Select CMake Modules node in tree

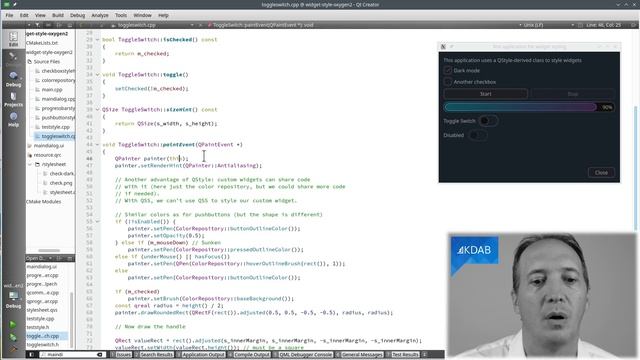coord(44,202)
